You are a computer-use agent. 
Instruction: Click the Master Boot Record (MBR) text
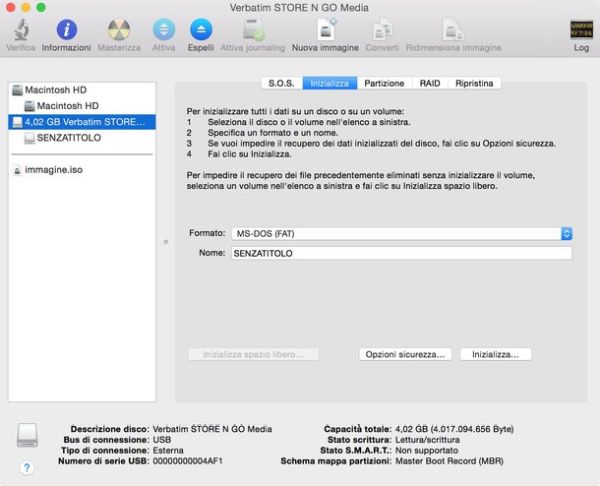point(449,461)
